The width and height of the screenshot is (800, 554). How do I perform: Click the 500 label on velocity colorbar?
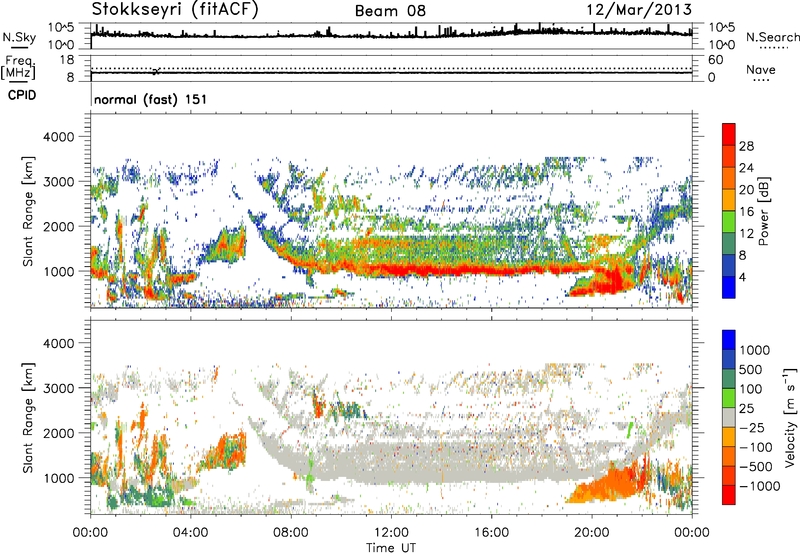pyautogui.click(x=751, y=369)
